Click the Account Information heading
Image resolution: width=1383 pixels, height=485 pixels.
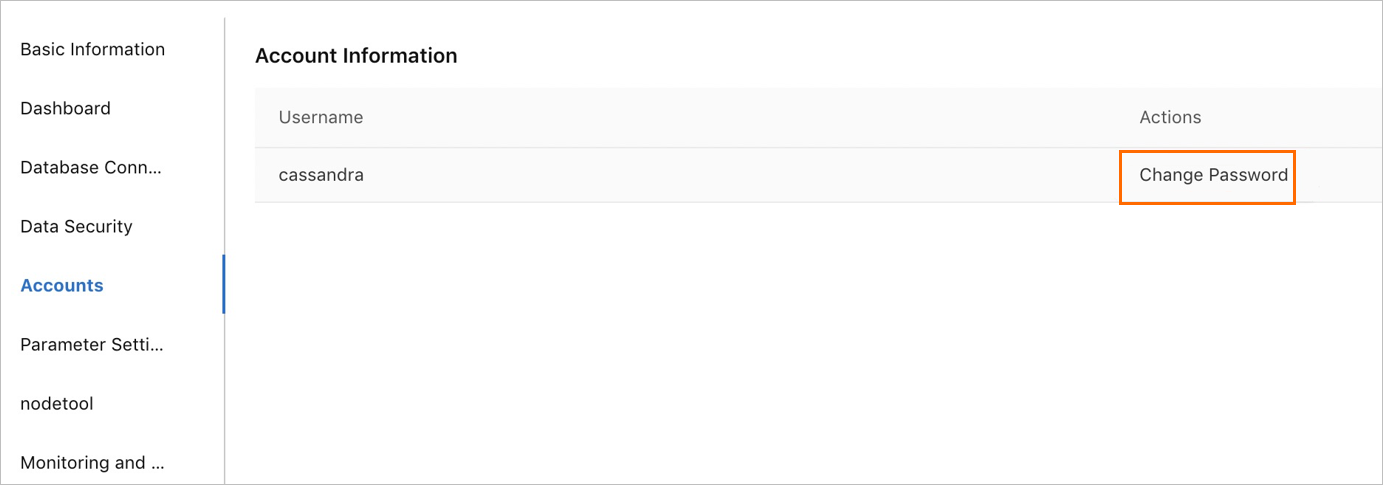(x=356, y=56)
